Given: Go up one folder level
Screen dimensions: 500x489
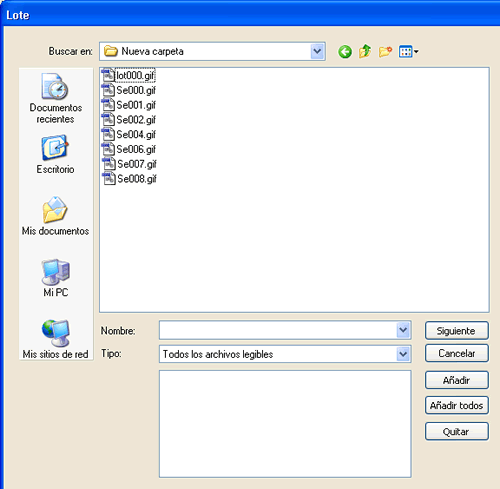Looking at the screenshot, I should coord(365,52).
